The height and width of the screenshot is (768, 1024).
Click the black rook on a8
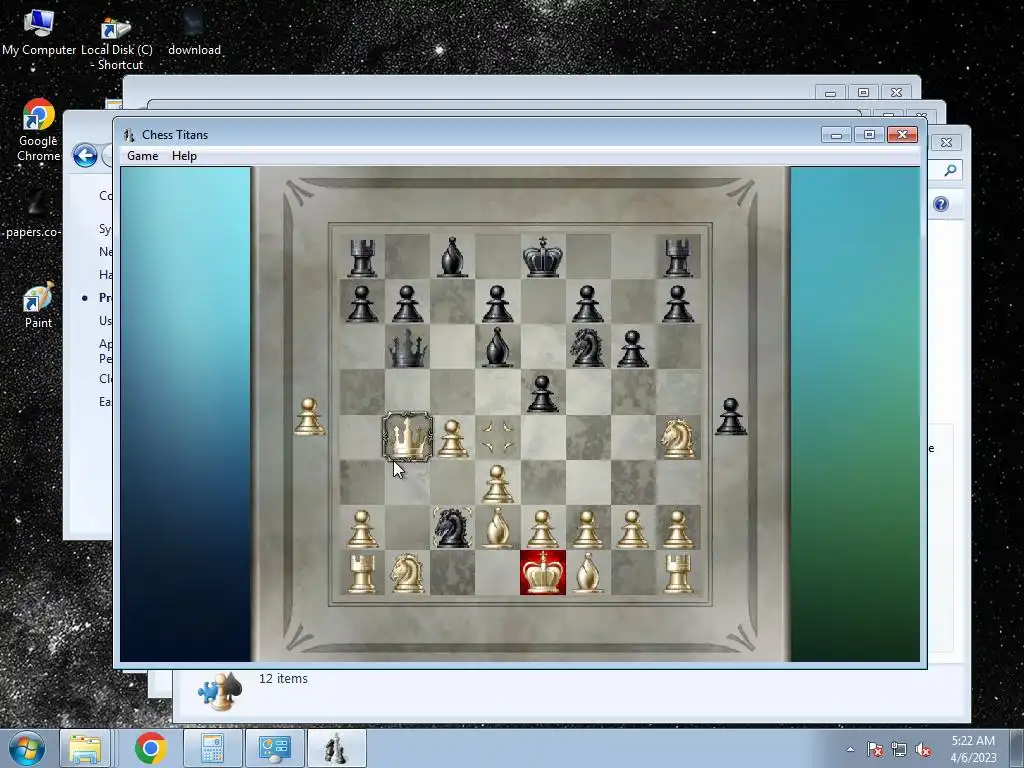click(x=362, y=258)
